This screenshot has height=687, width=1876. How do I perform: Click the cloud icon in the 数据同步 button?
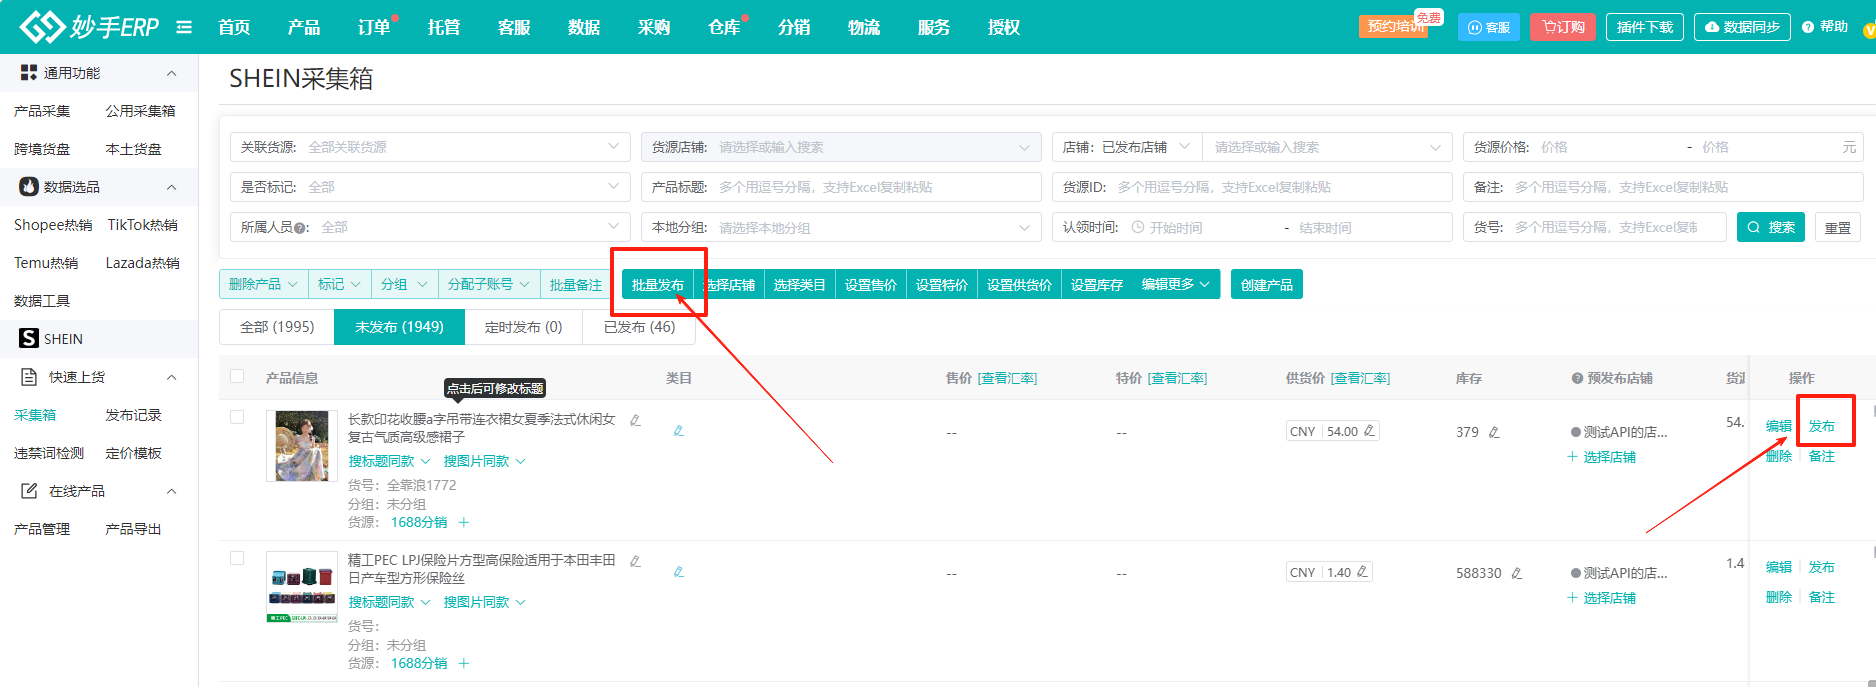click(x=1712, y=27)
